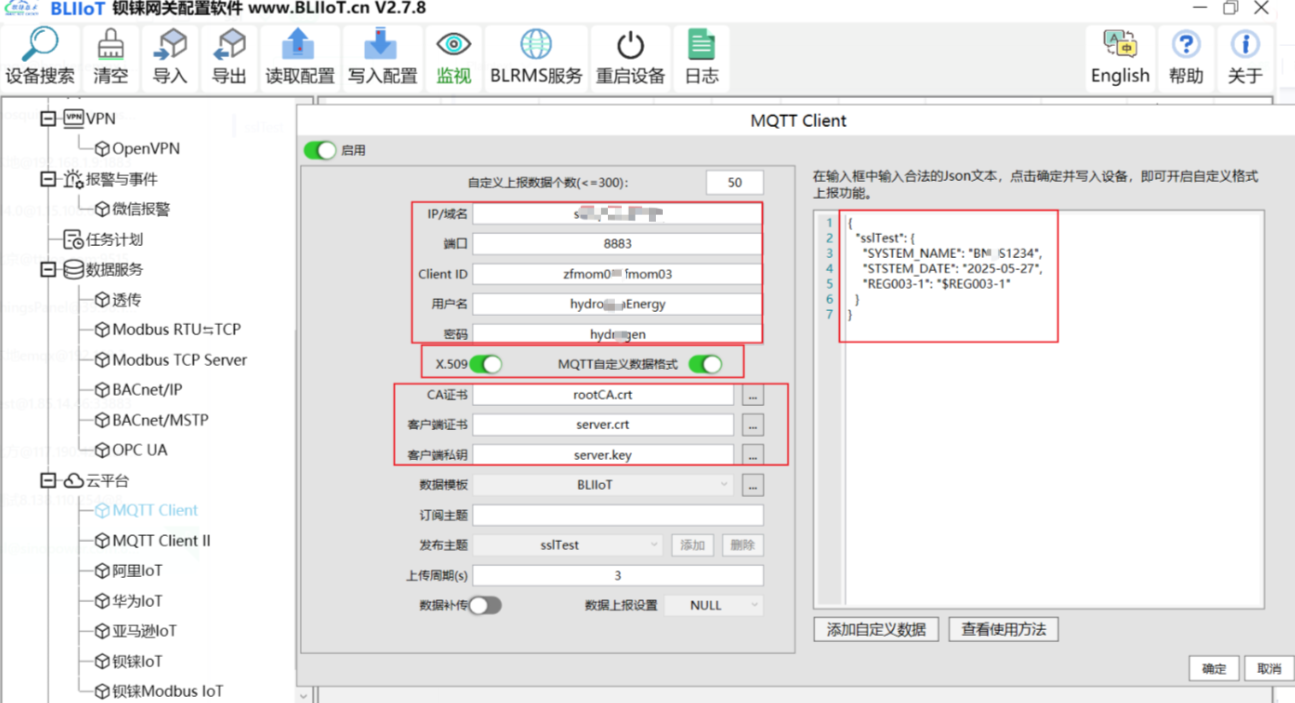Click the 导入 import icon

point(170,57)
